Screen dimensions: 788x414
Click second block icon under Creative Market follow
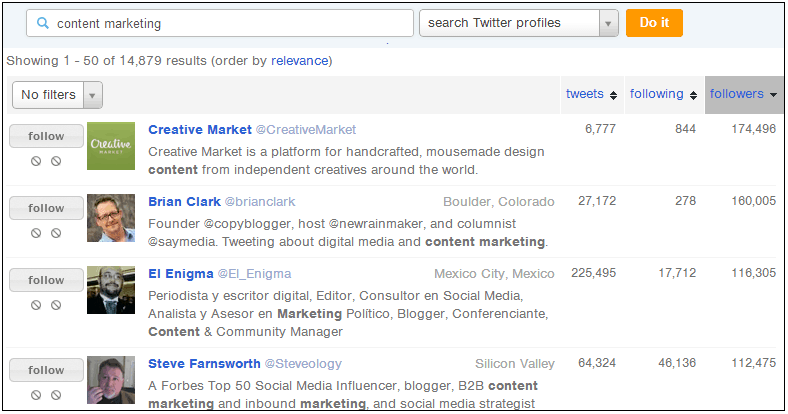(56, 161)
